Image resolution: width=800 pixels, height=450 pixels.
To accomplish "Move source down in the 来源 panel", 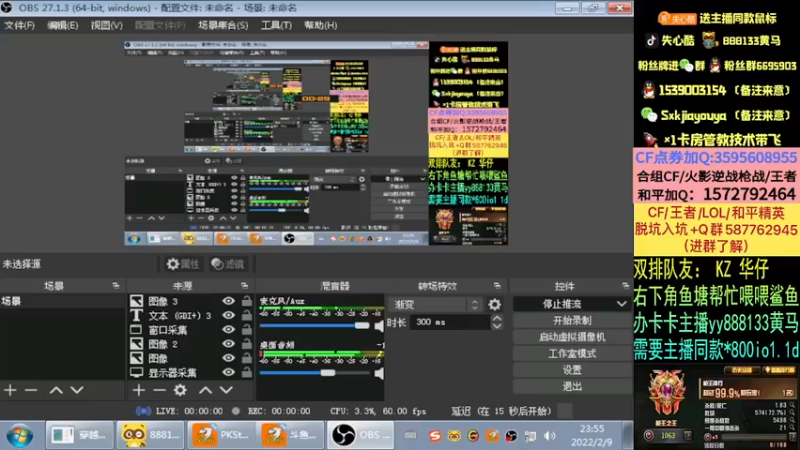I will coord(226,390).
